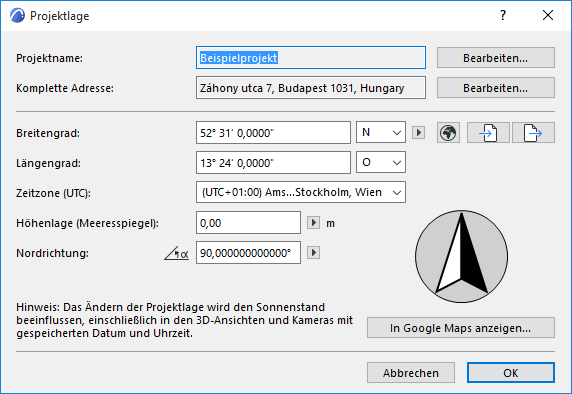Click Bearbeiten button next to Projektname
The height and width of the screenshot is (394, 572).
pyautogui.click(x=496, y=58)
